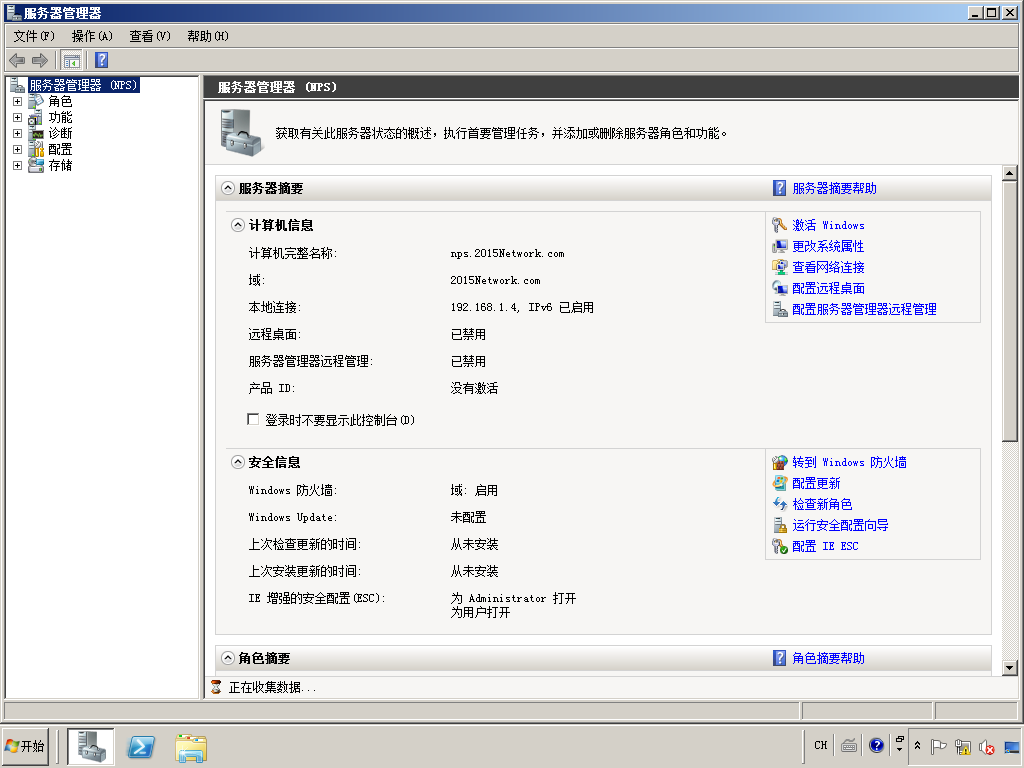Click the Windows 防火墙 firewall icon
This screenshot has width=1024, height=768.
click(x=780, y=462)
